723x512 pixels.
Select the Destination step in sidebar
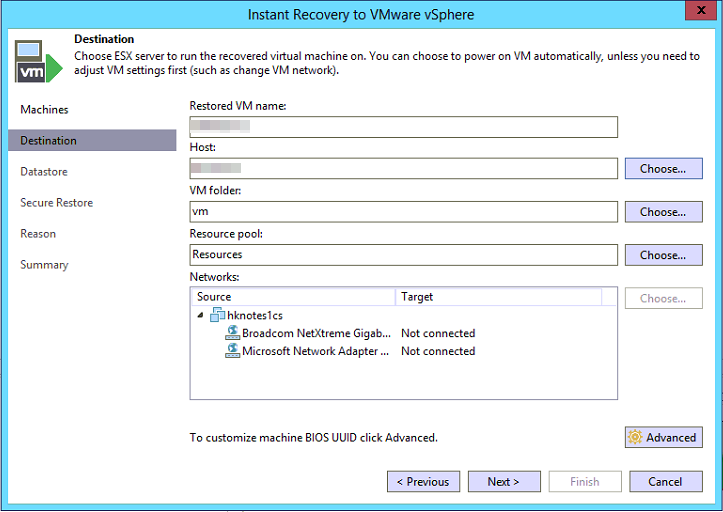pyautogui.click(x=48, y=140)
